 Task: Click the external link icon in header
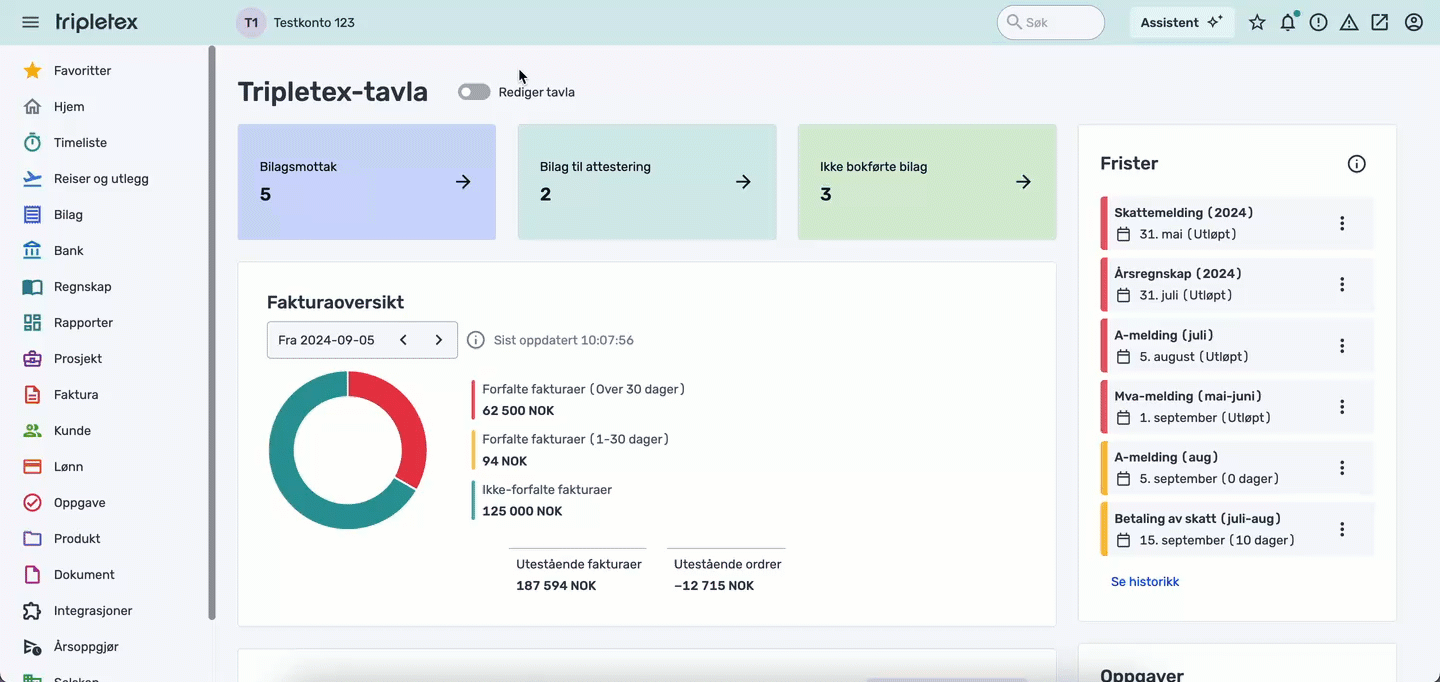pyautogui.click(x=1380, y=22)
